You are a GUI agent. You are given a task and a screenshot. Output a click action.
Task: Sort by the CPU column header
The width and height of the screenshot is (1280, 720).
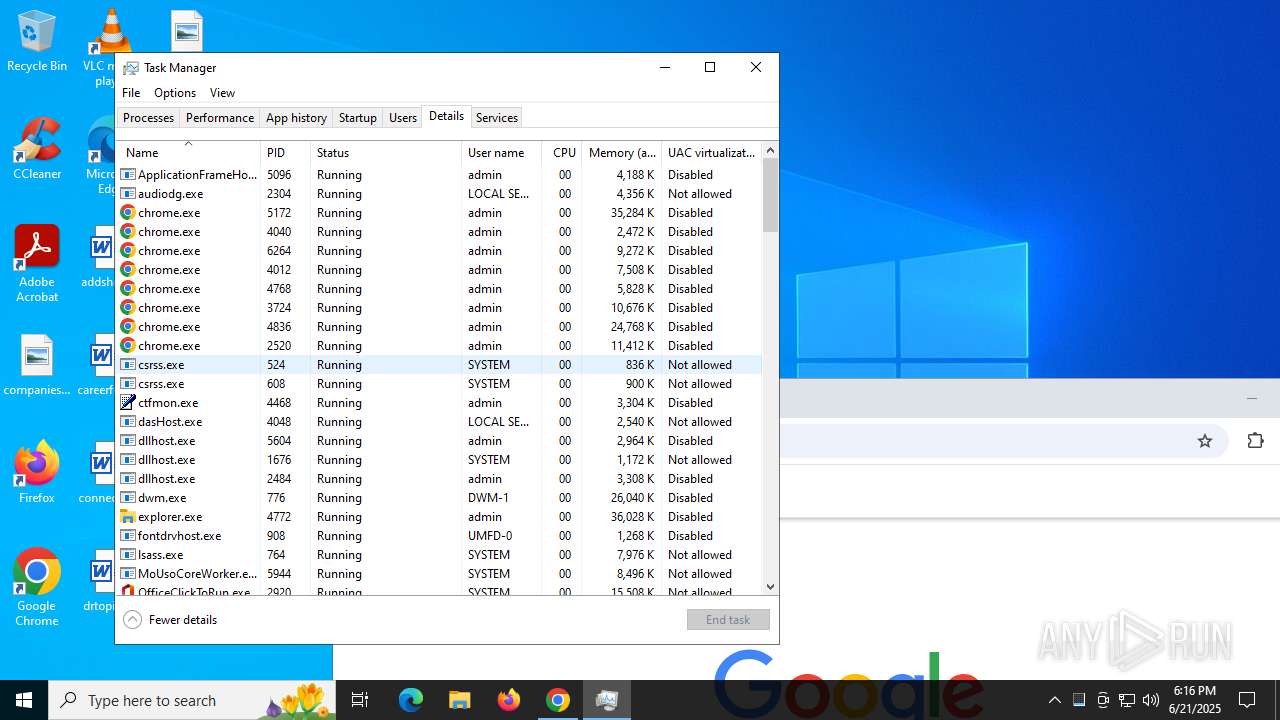pos(564,153)
